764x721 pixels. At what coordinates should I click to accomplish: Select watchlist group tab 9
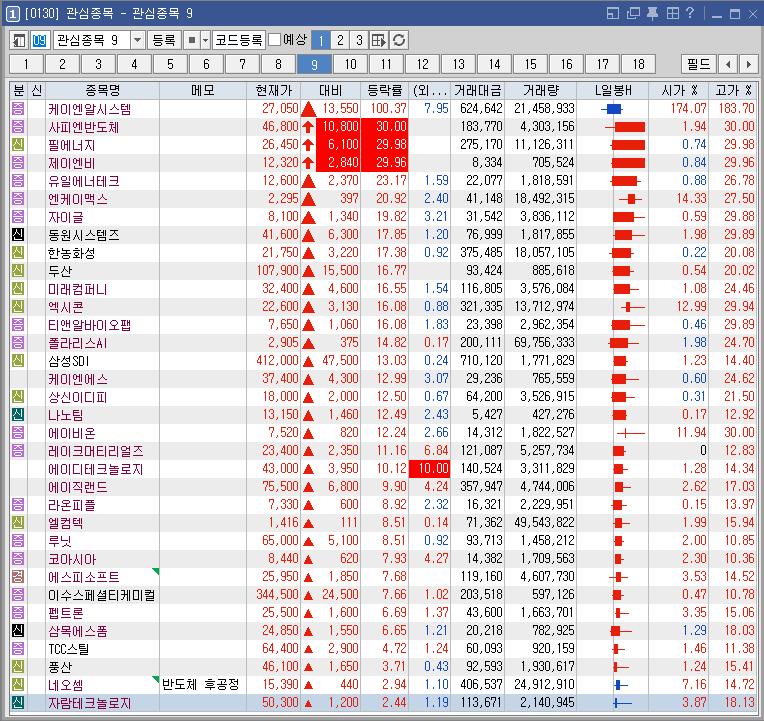(314, 64)
